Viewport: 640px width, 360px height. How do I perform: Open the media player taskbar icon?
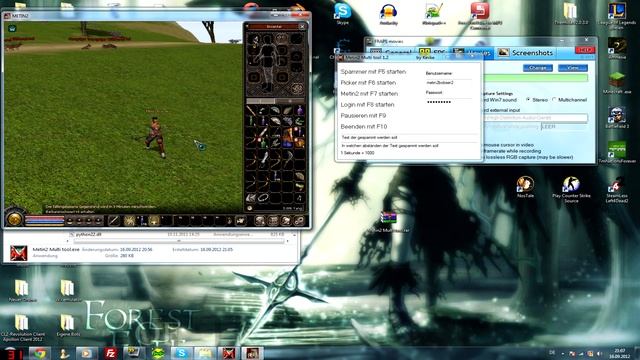87,353
